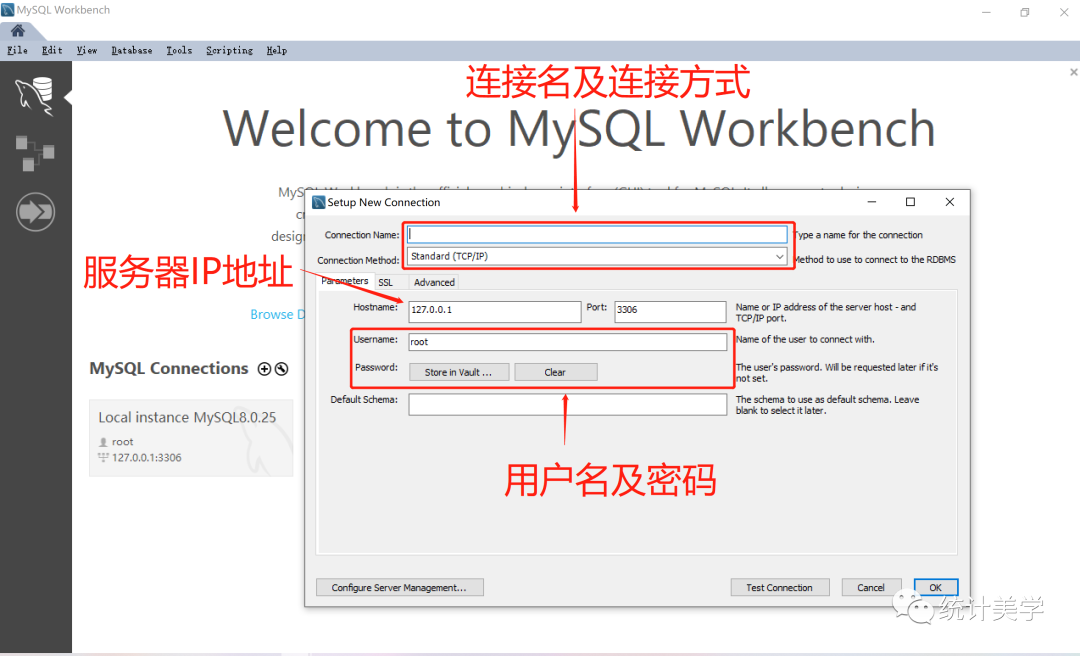
Task: Click the Setup New Connection dialog icon
Action: pos(319,202)
